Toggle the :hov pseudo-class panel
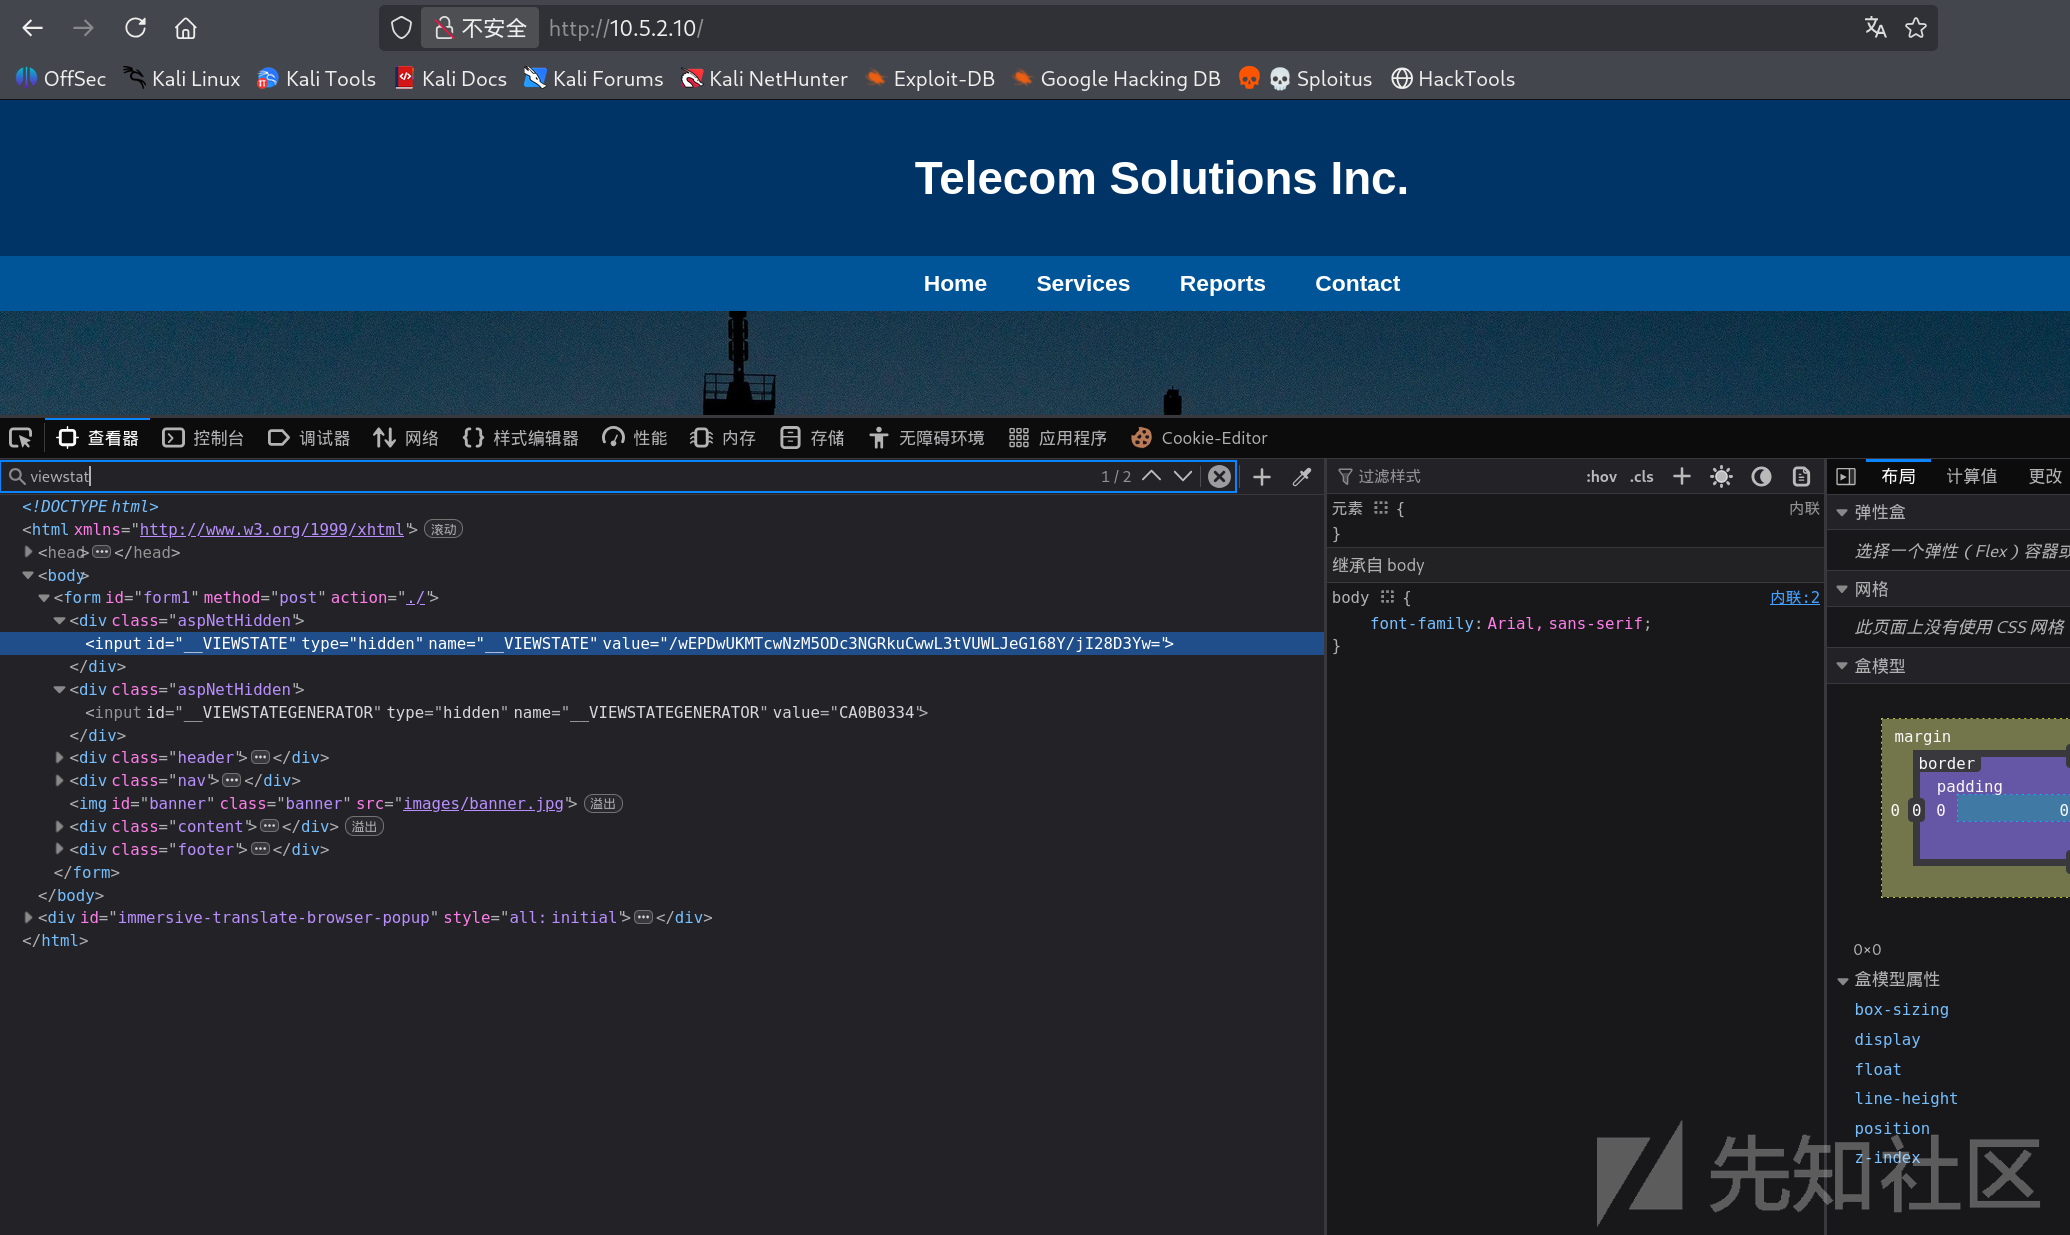This screenshot has height=1235, width=2070. click(1601, 477)
